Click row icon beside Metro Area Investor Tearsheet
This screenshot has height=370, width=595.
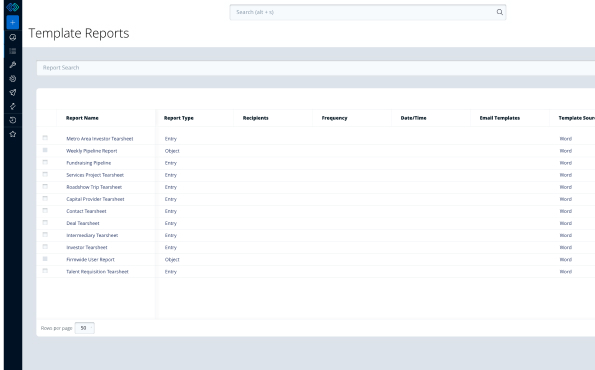[45, 138]
